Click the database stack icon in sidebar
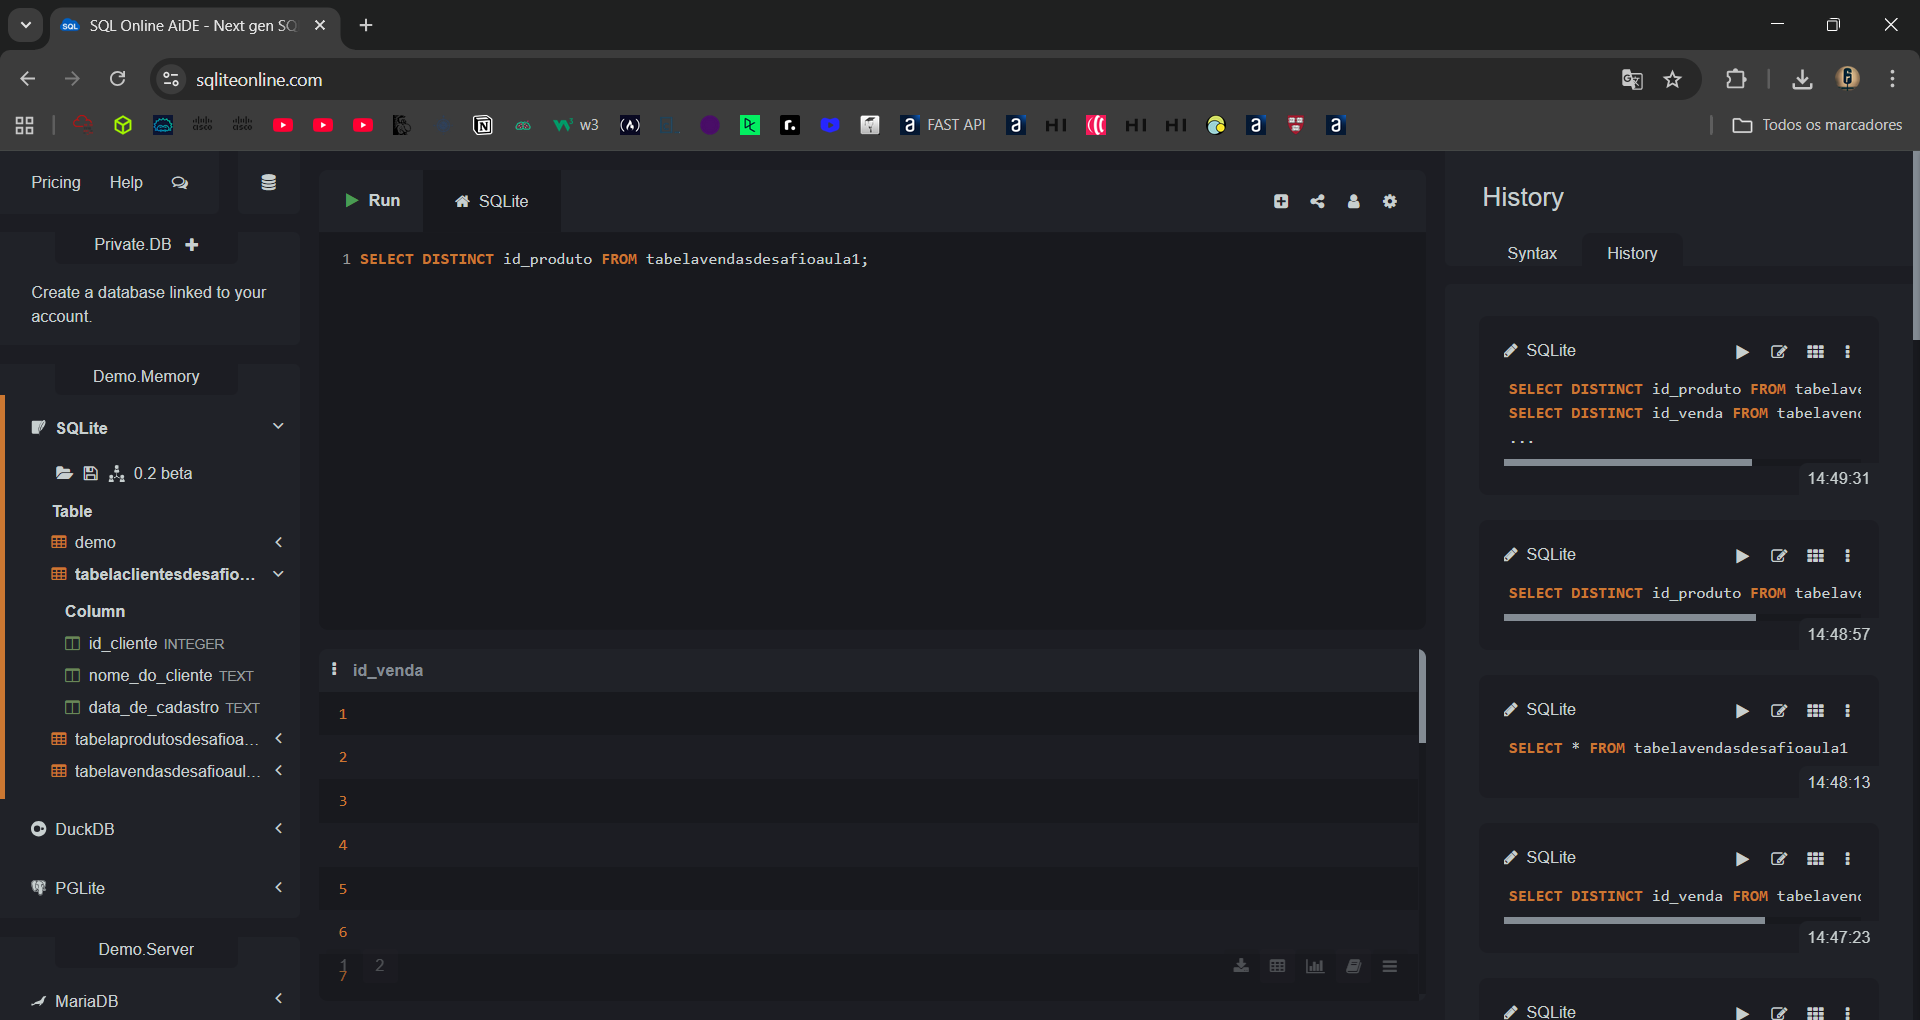Viewport: 1920px width, 1020px height. point(268,183)
